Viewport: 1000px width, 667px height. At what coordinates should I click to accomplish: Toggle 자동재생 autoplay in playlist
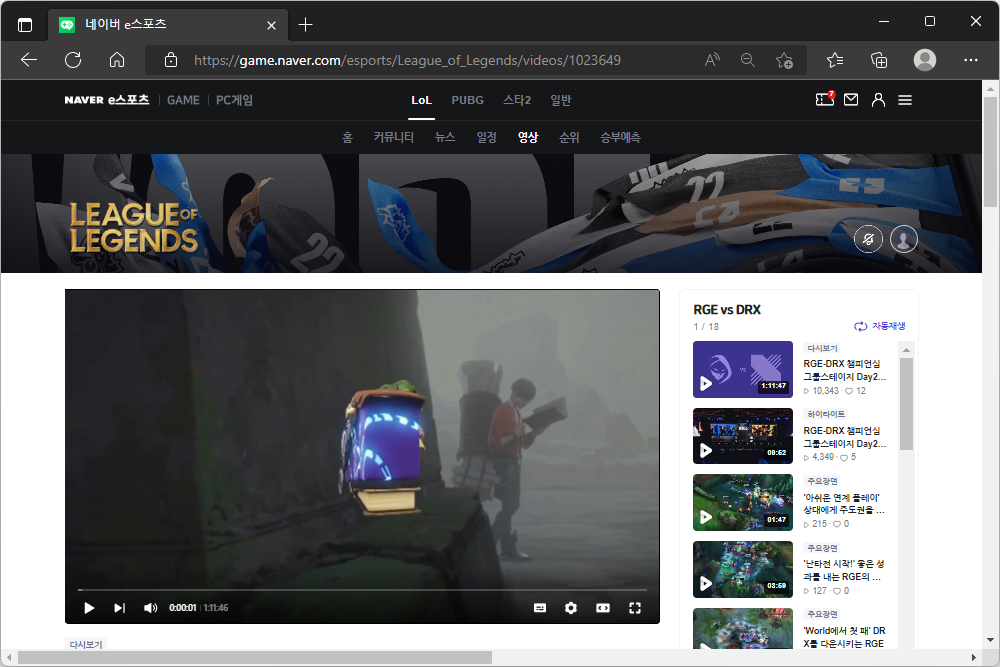click(x=879, y=326)
